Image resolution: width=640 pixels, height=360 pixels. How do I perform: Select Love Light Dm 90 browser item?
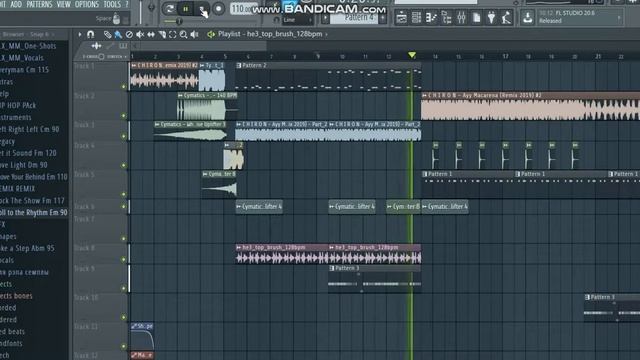24,165
